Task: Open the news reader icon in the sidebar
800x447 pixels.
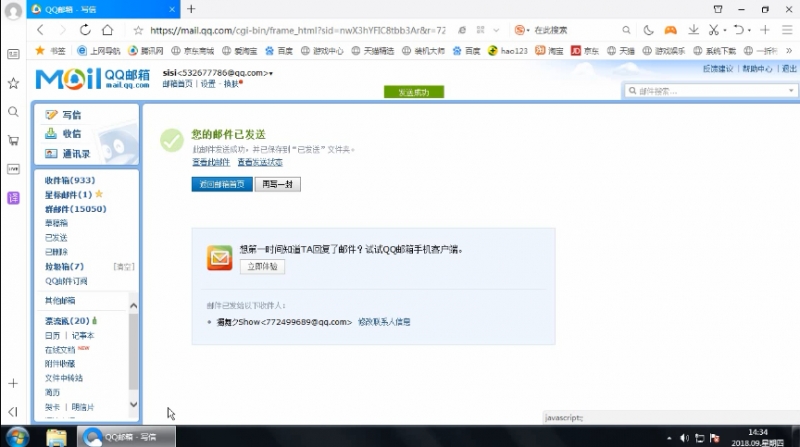Action: (x=13, y=54)
